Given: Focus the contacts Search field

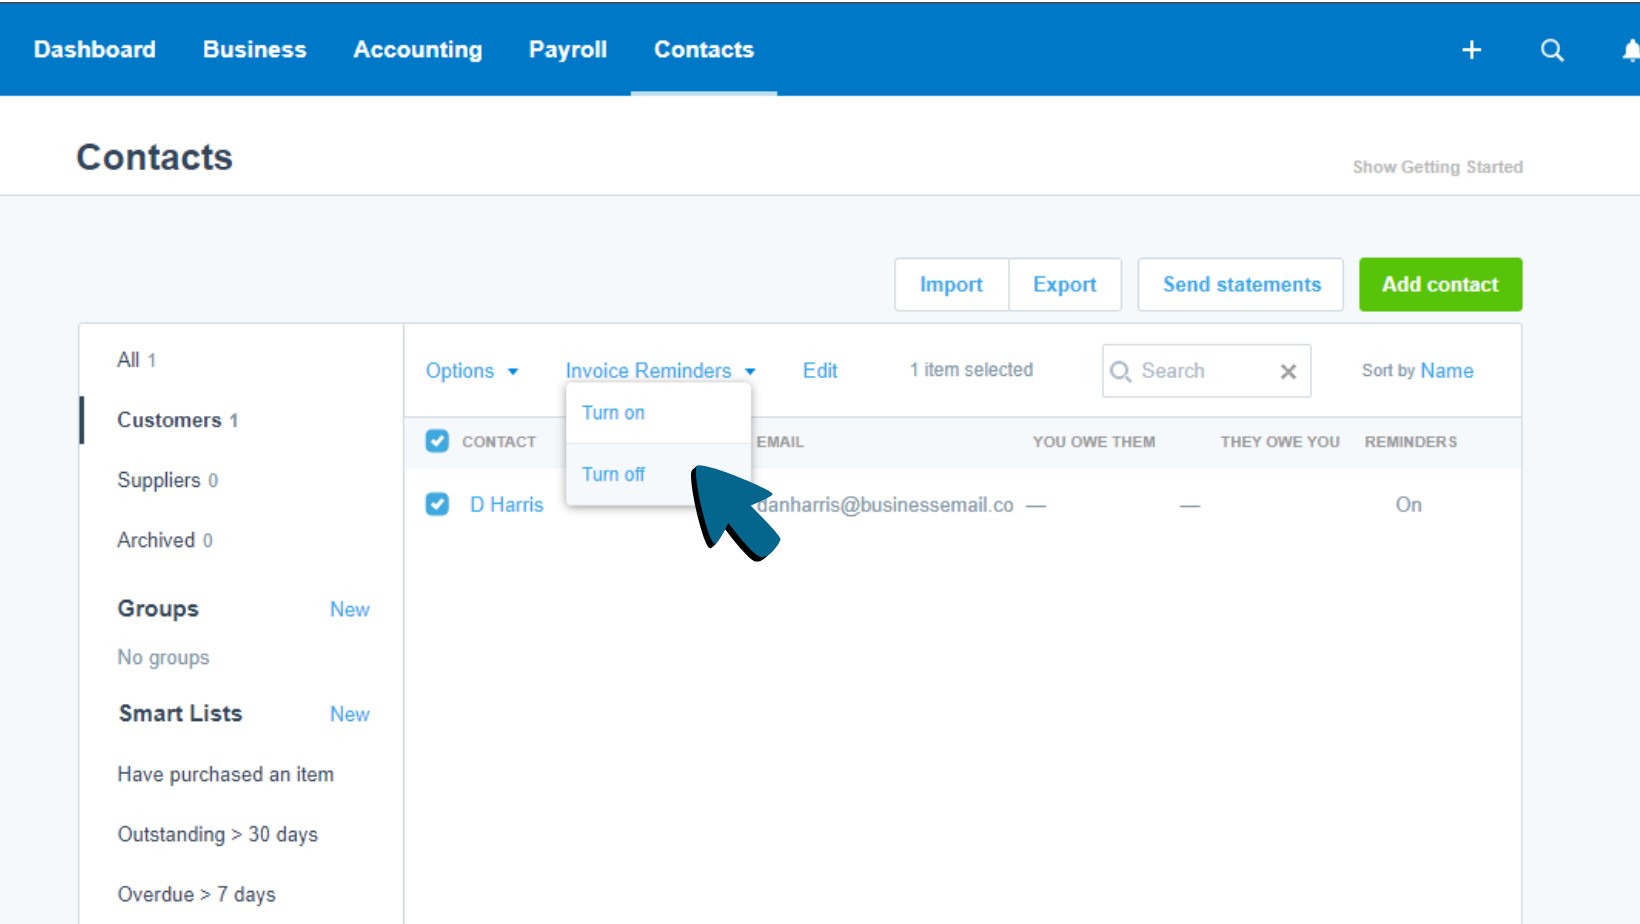Looking at the screenshot, I should pyautogui.click(x=1206, y=371).
